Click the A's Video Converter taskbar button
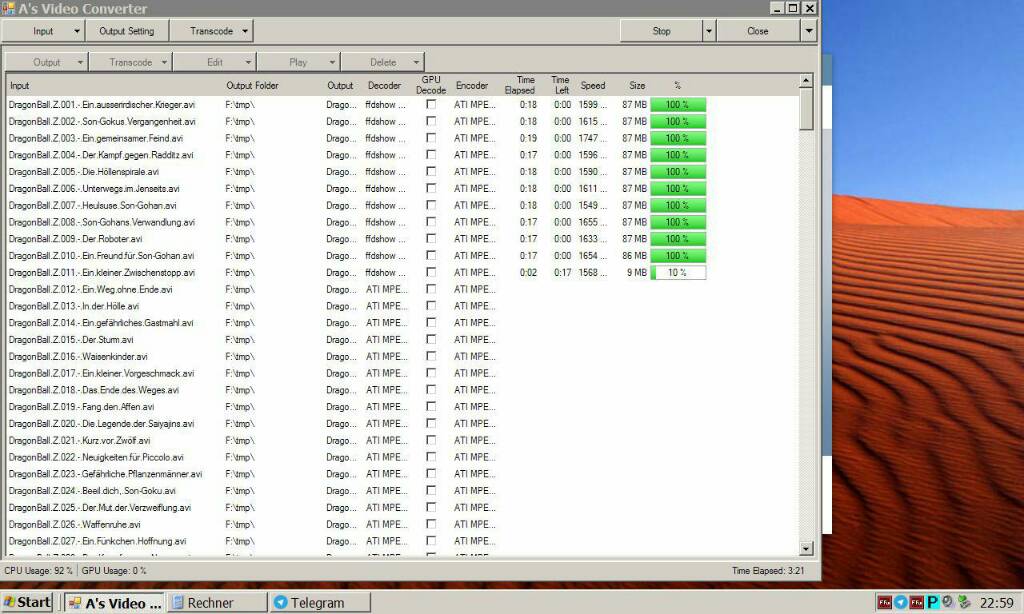Image resolution: width=1024 pixels, height=614 pixels. pos(114,602)
